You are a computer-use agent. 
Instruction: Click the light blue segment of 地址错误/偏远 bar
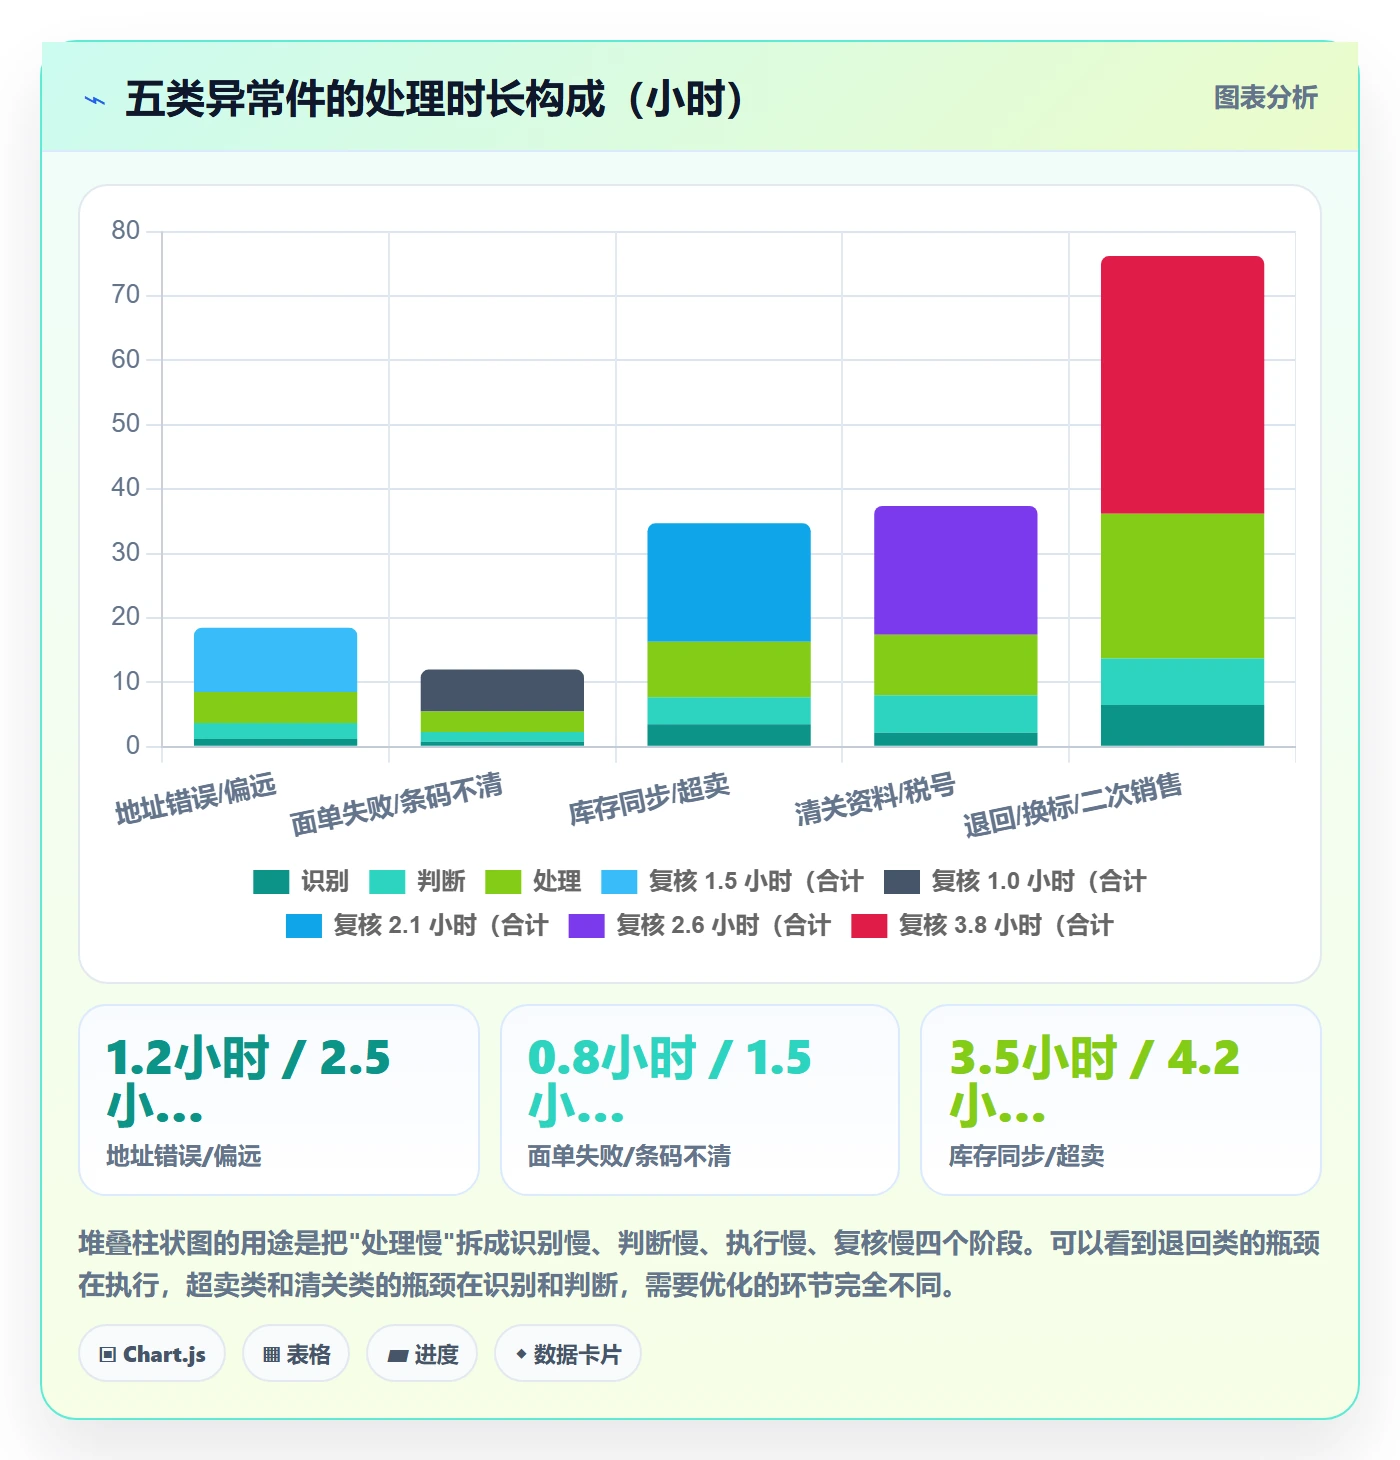(275, 660)
